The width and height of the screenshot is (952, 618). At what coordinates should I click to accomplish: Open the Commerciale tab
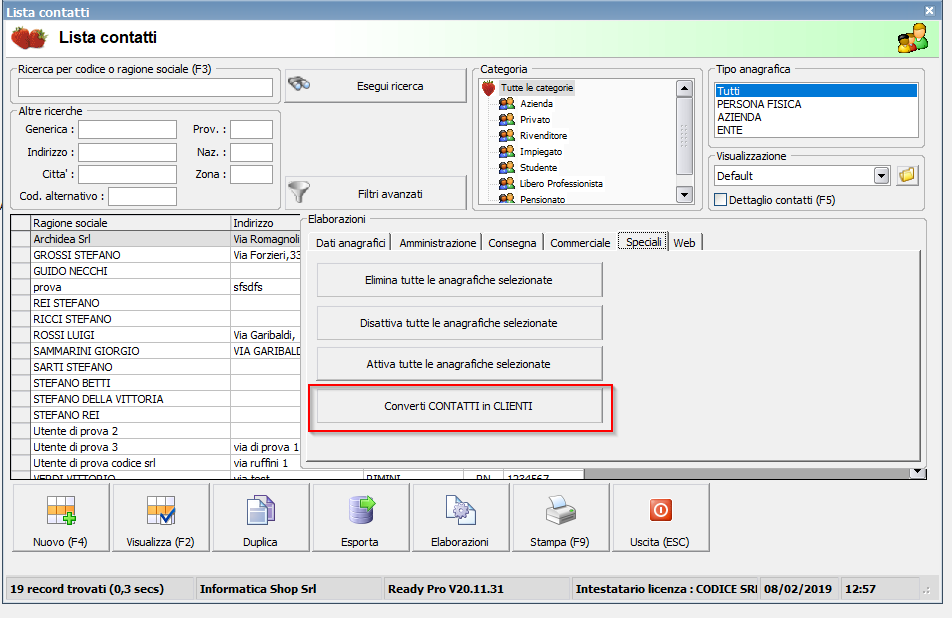[x=580, y=243]
